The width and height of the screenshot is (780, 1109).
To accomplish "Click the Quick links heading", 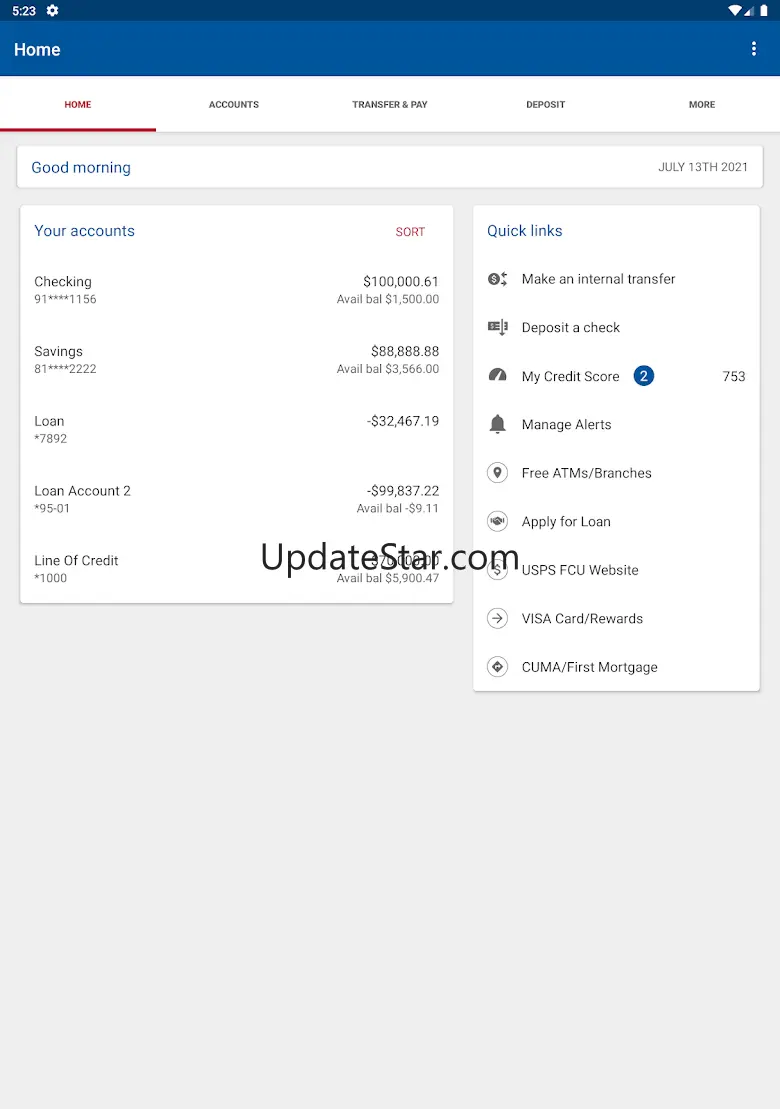I will pyautogui.click(x=525, y=231).
